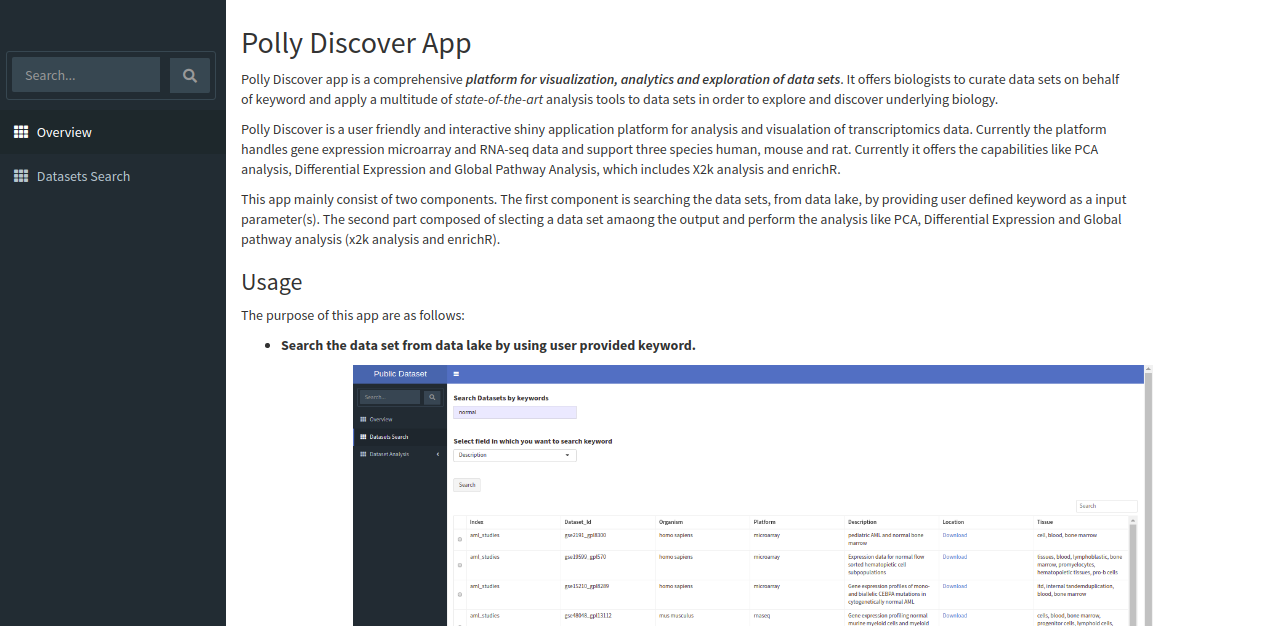Click the 'Polly Discover App' heading

click(x=356, y=43)
